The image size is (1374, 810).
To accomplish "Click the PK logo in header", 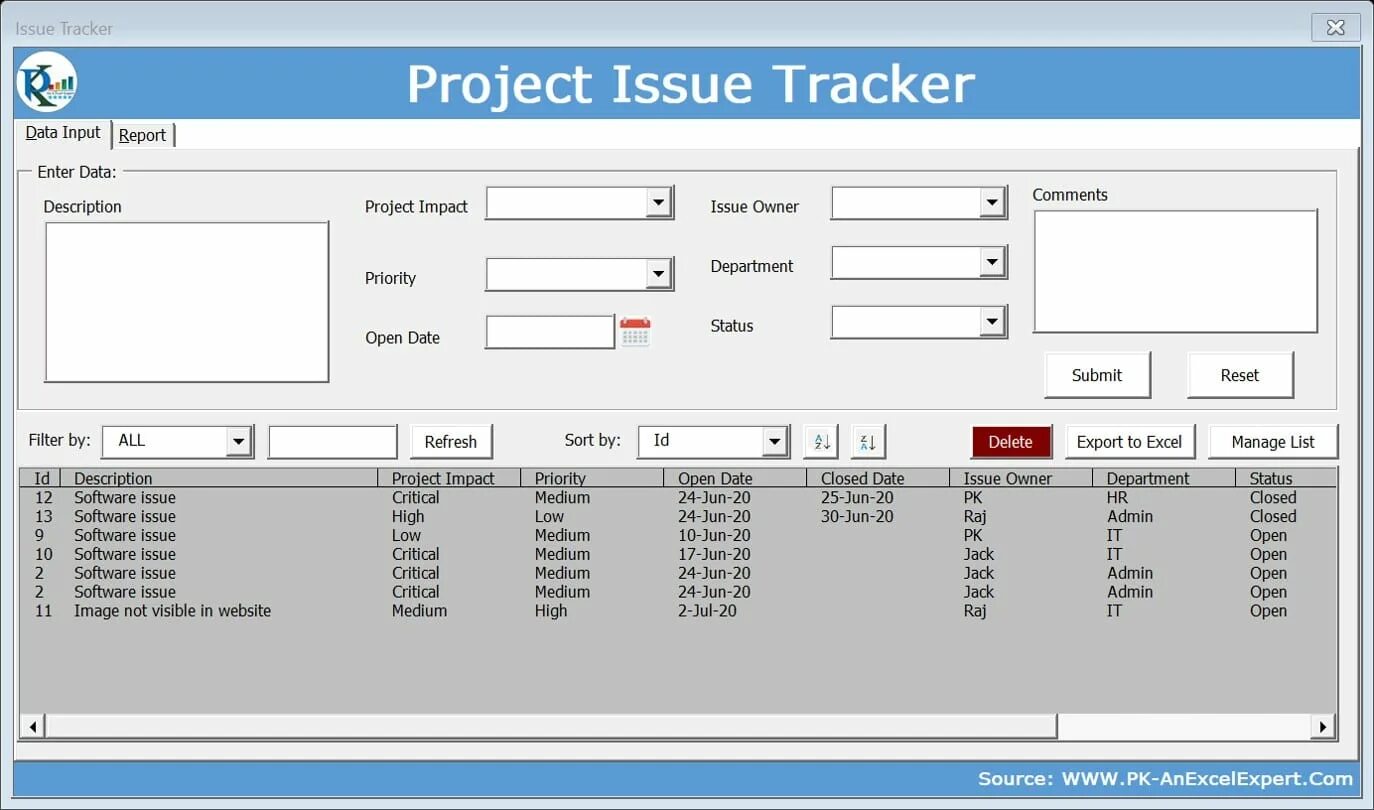I will click(x=46, y=83).
